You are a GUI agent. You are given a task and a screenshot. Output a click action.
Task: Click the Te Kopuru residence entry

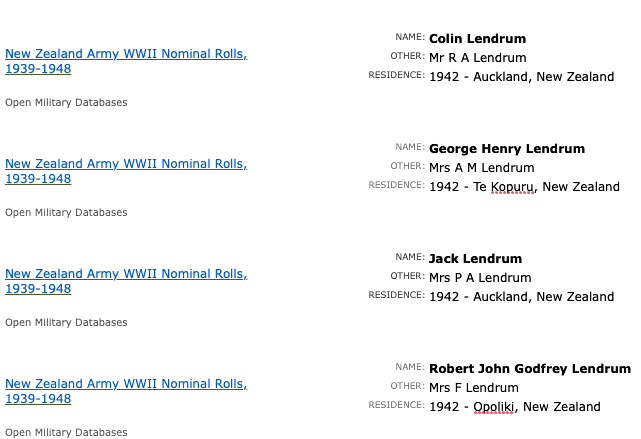tap(523, 187)
